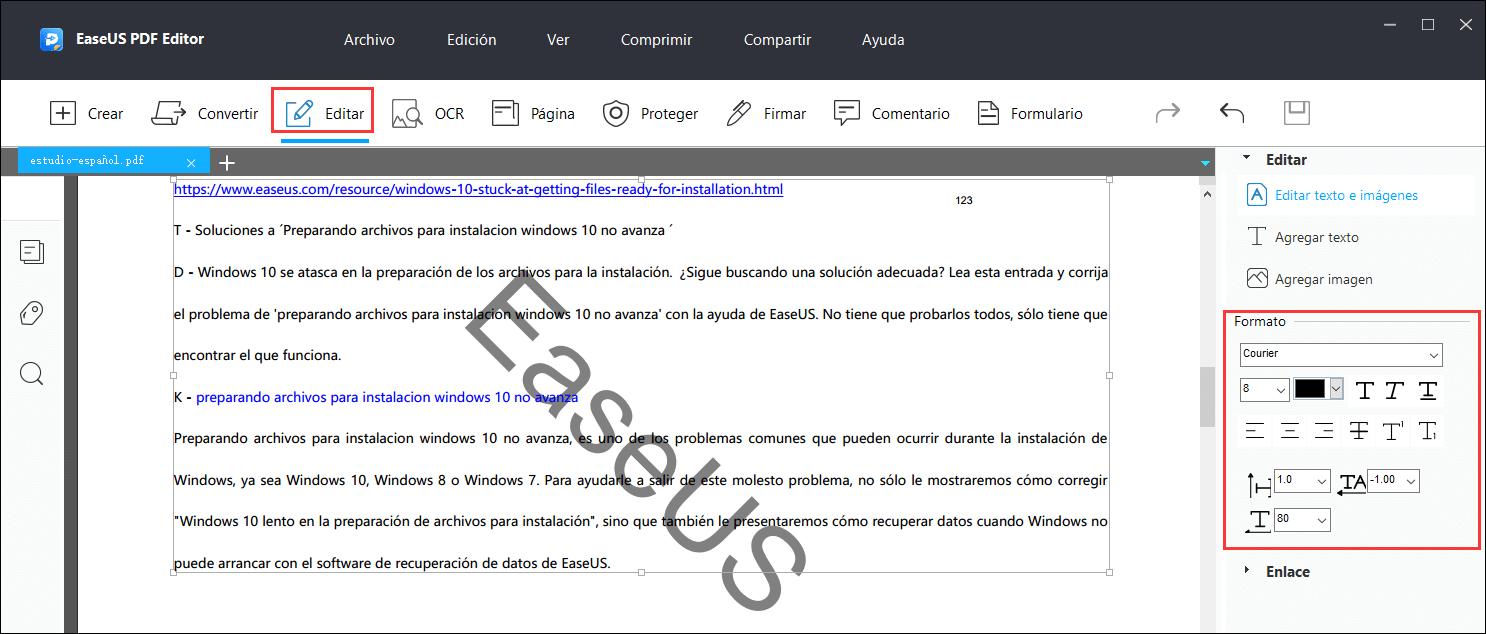Click the page number text '123'
Screen dimensions: 1486x634
tap(964, 201)
